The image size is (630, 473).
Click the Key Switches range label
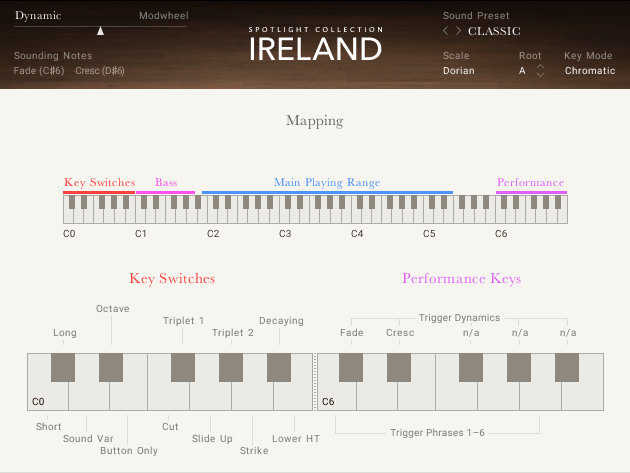(x=99, y=182)
